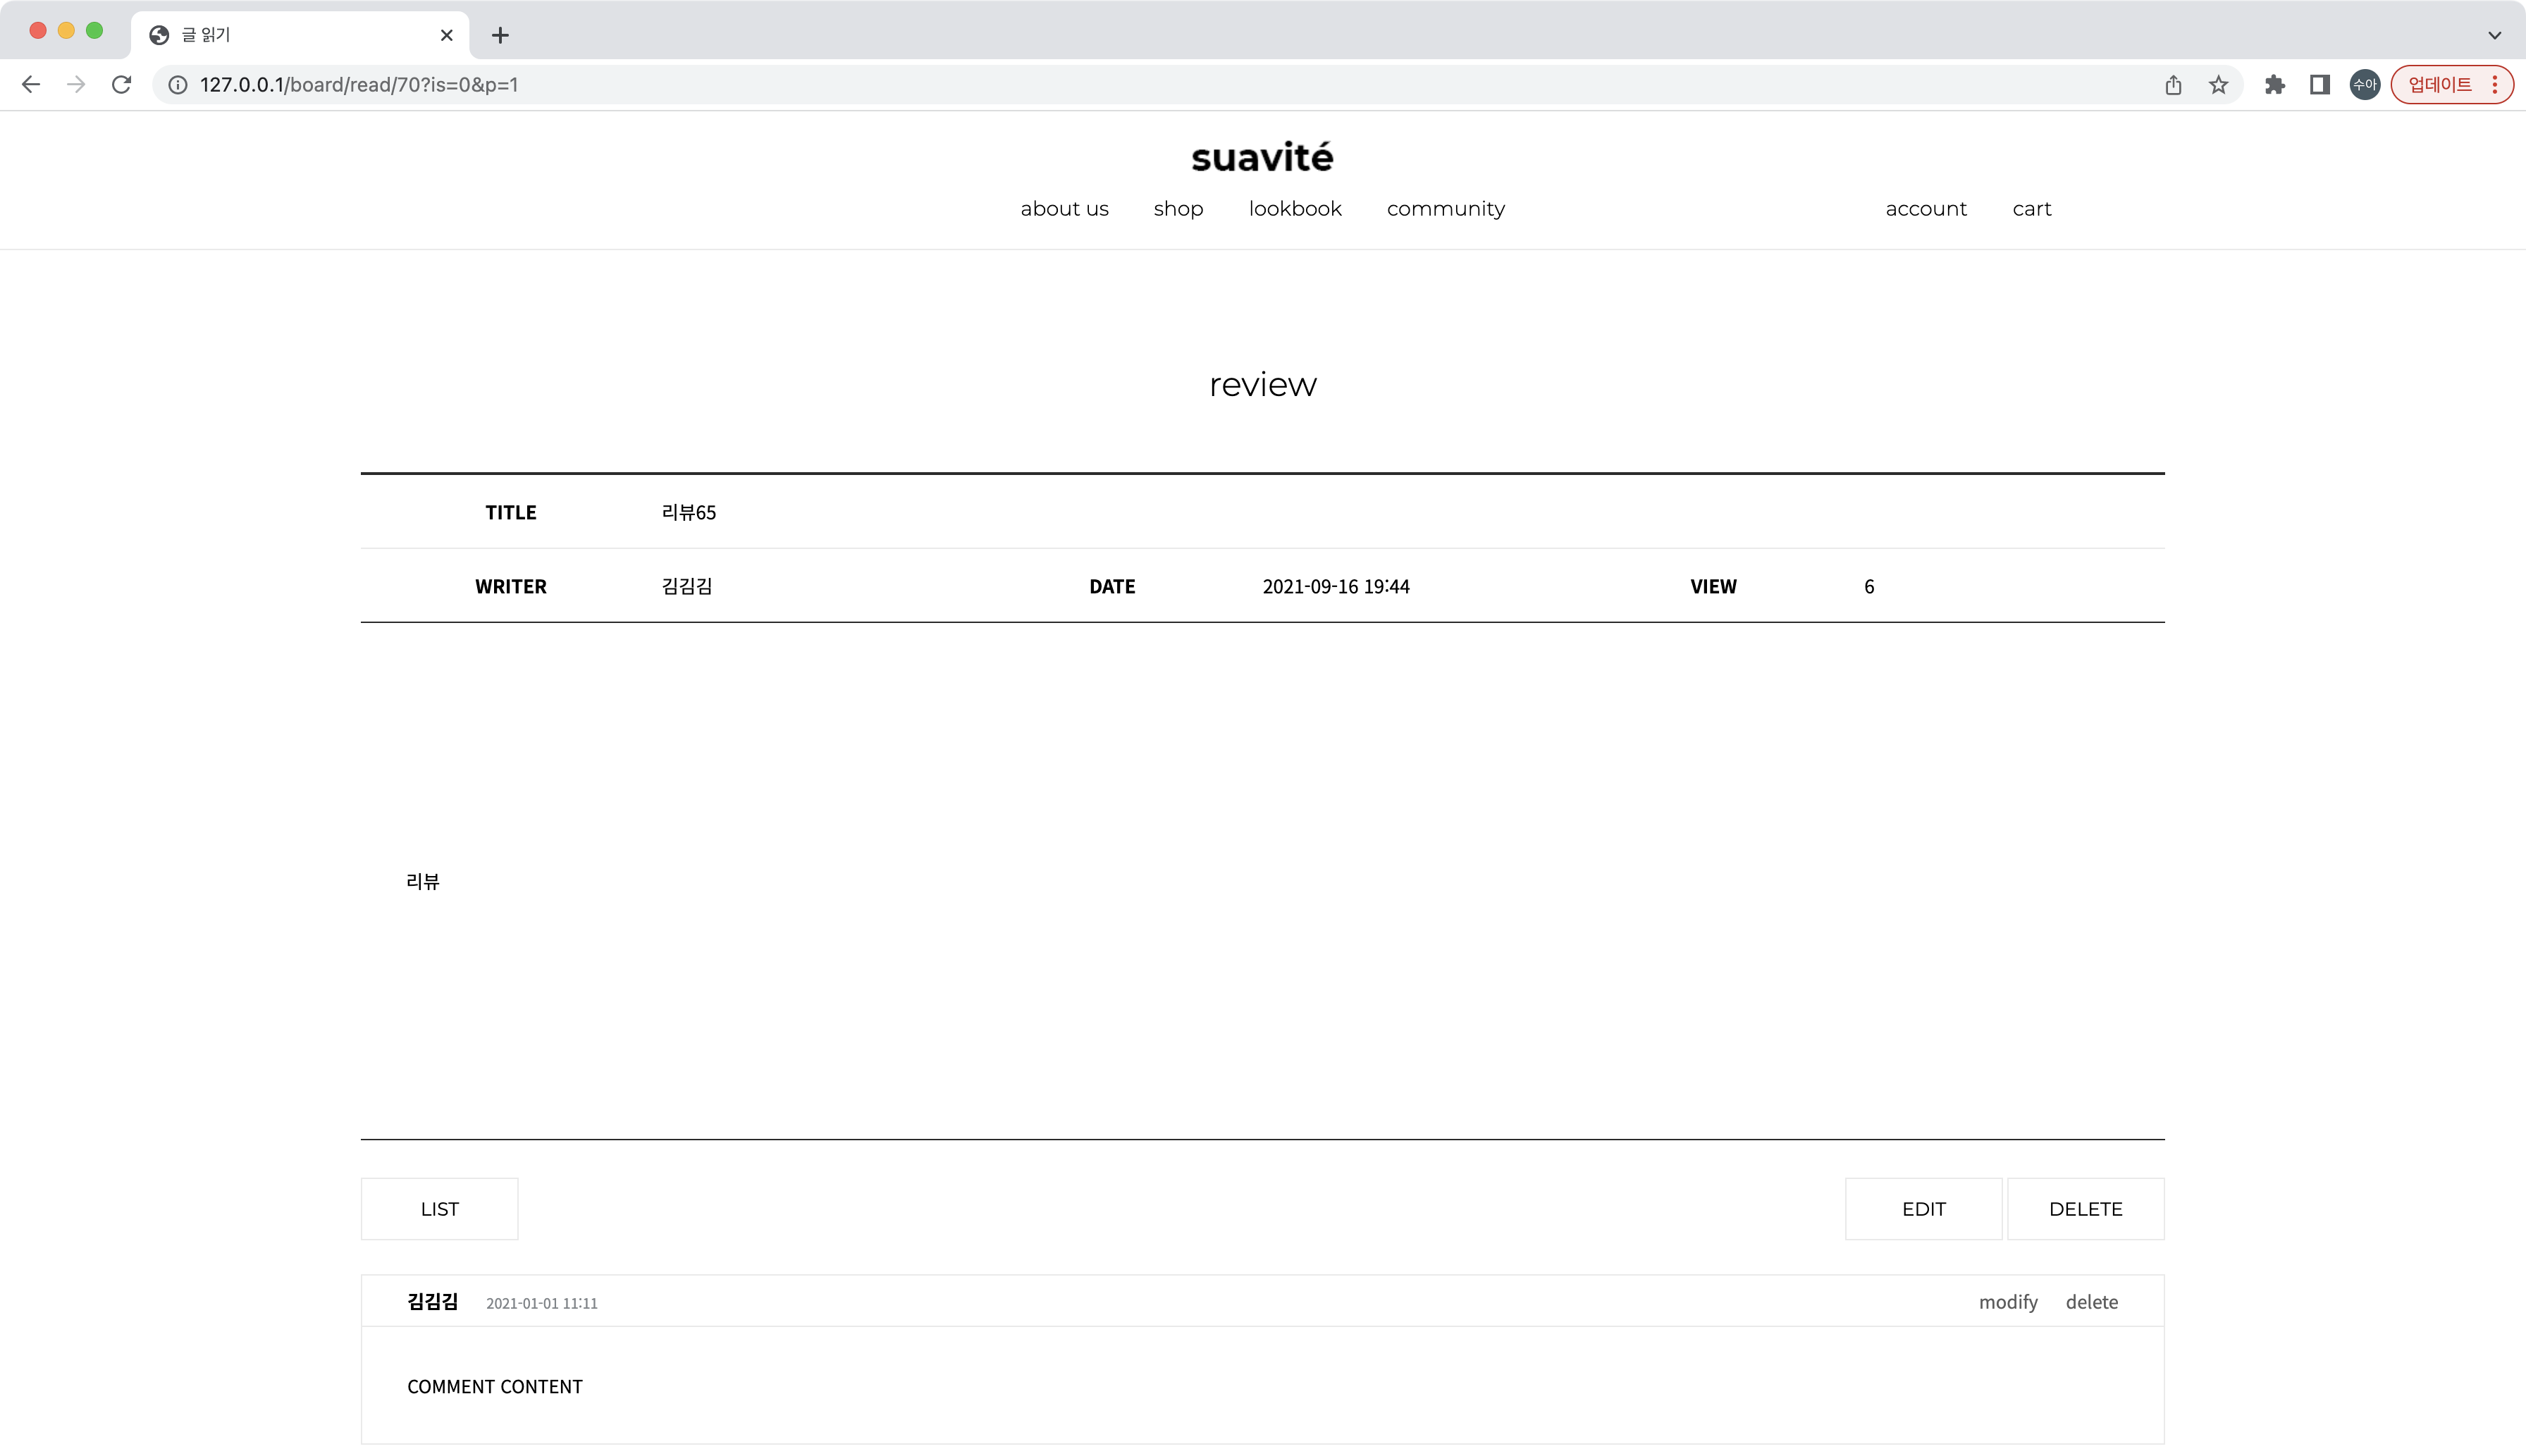This screenshot has width=2526, height=1456.
Task: Close the 글 읽기 tab
Action: click(x=446, y=35)
